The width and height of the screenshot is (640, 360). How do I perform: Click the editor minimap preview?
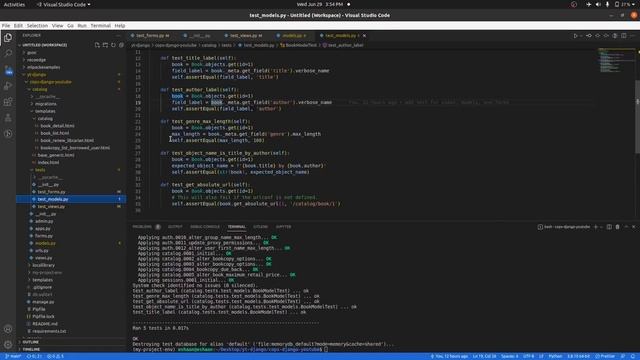(x=616, y=60)
